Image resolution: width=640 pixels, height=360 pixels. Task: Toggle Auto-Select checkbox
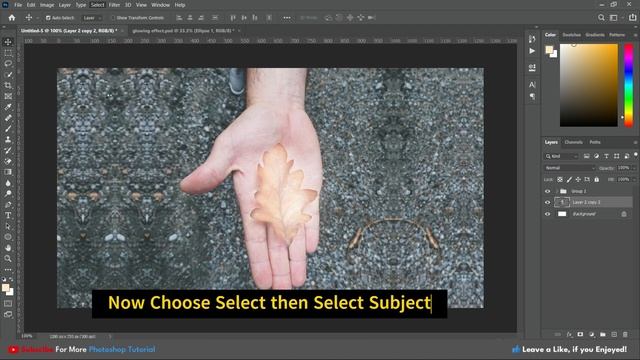(x=48, y=18)
